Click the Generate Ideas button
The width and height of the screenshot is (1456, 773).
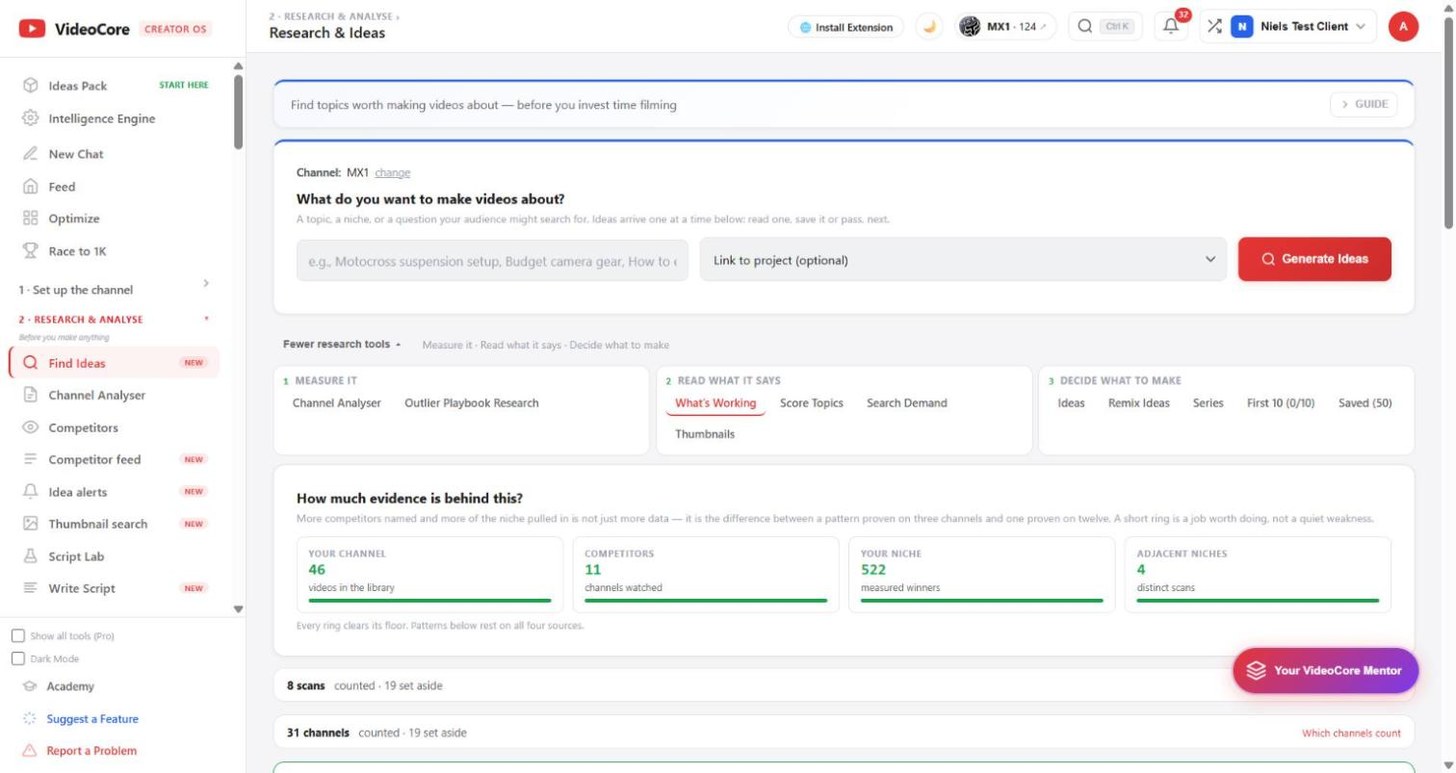tap(1314, 259)
